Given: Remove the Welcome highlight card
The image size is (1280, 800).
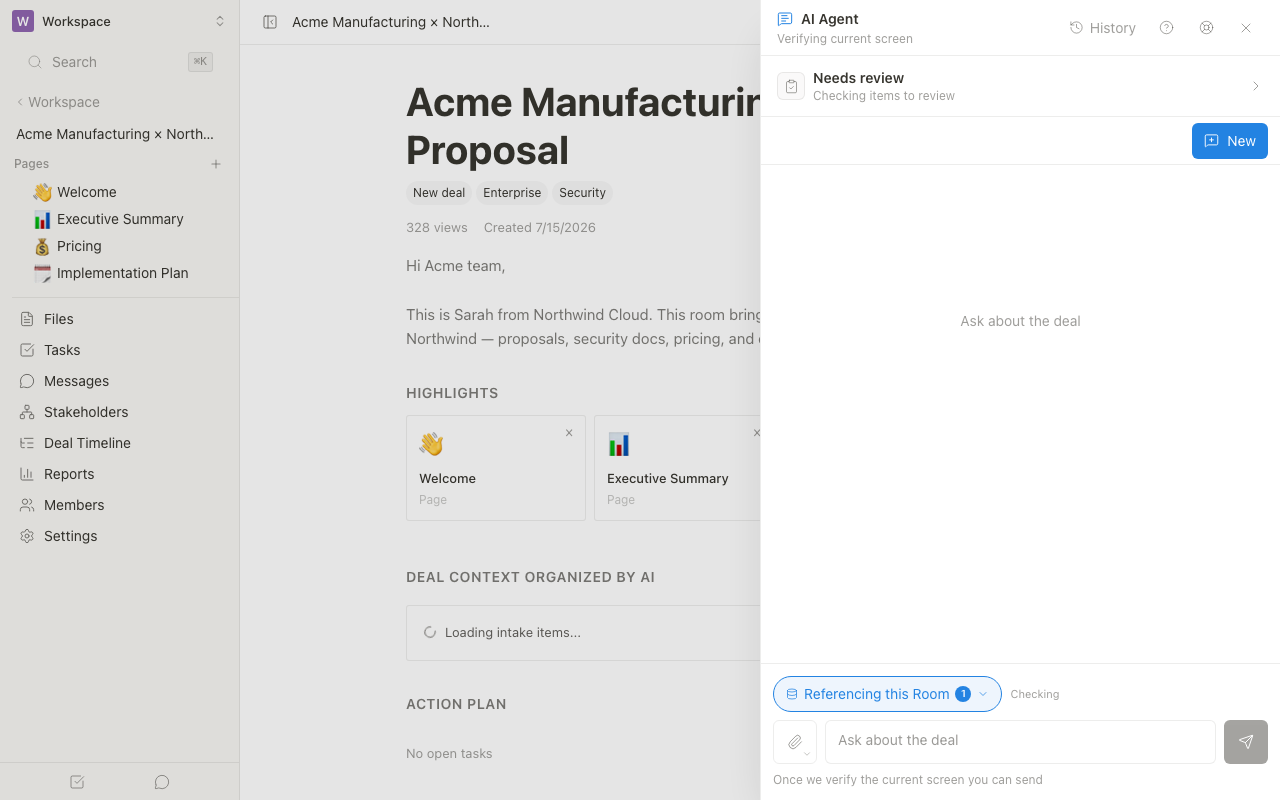Looking at the screenshot, I should 569,433.
